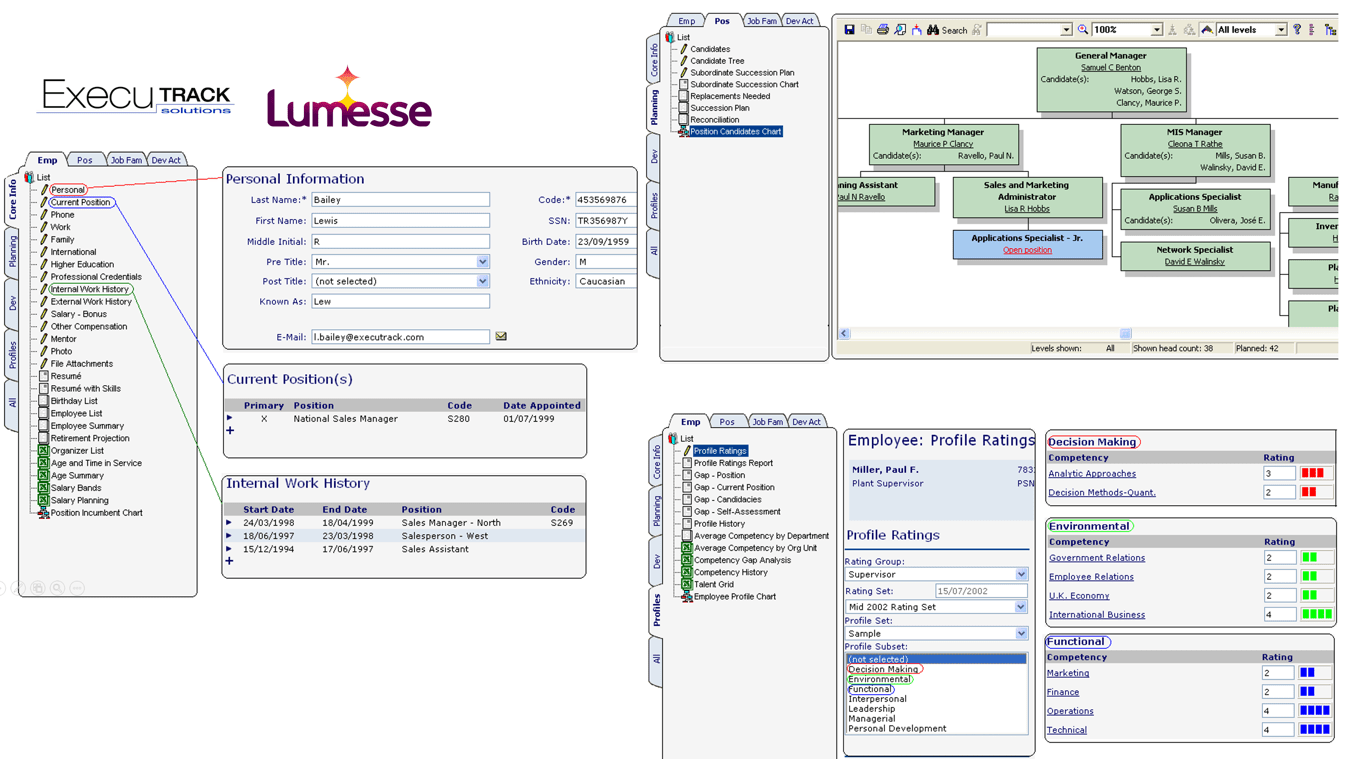
Task: Select Planning vertical tab in employee panel
Action: pyautogui.click(x=13, y=251)
